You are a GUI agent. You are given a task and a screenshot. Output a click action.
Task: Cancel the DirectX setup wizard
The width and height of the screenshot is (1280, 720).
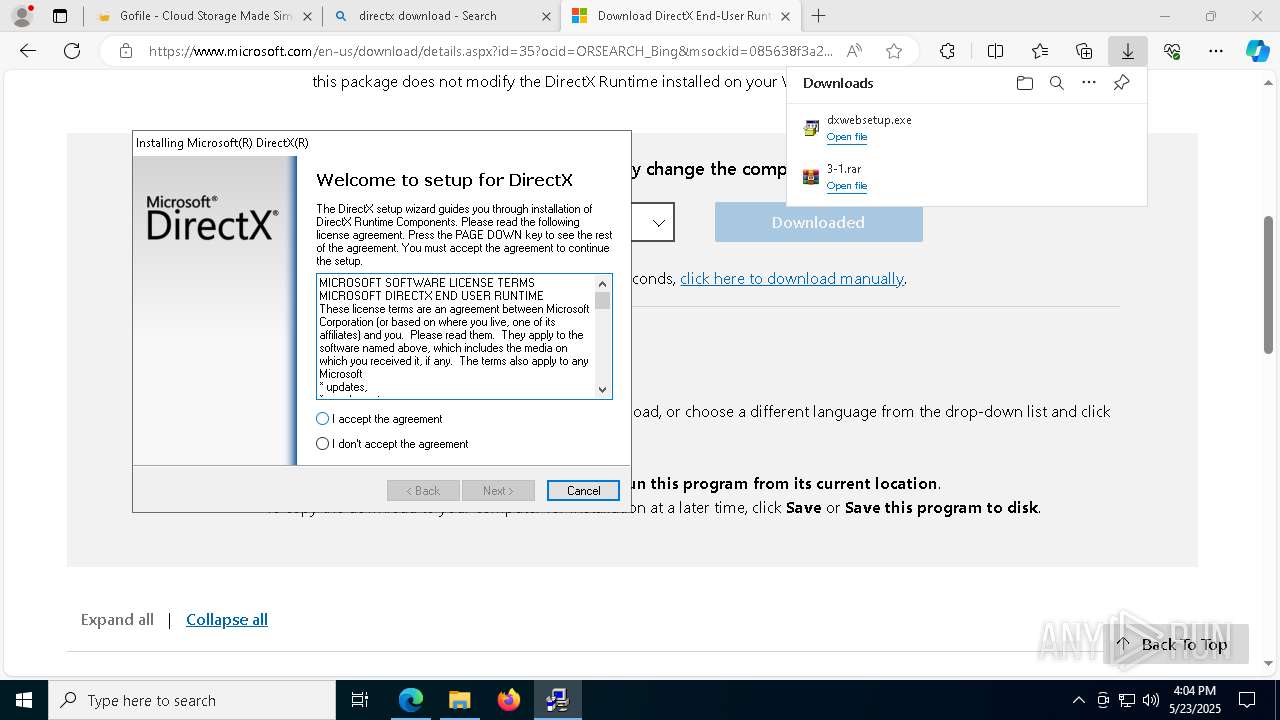pos(583,491)
